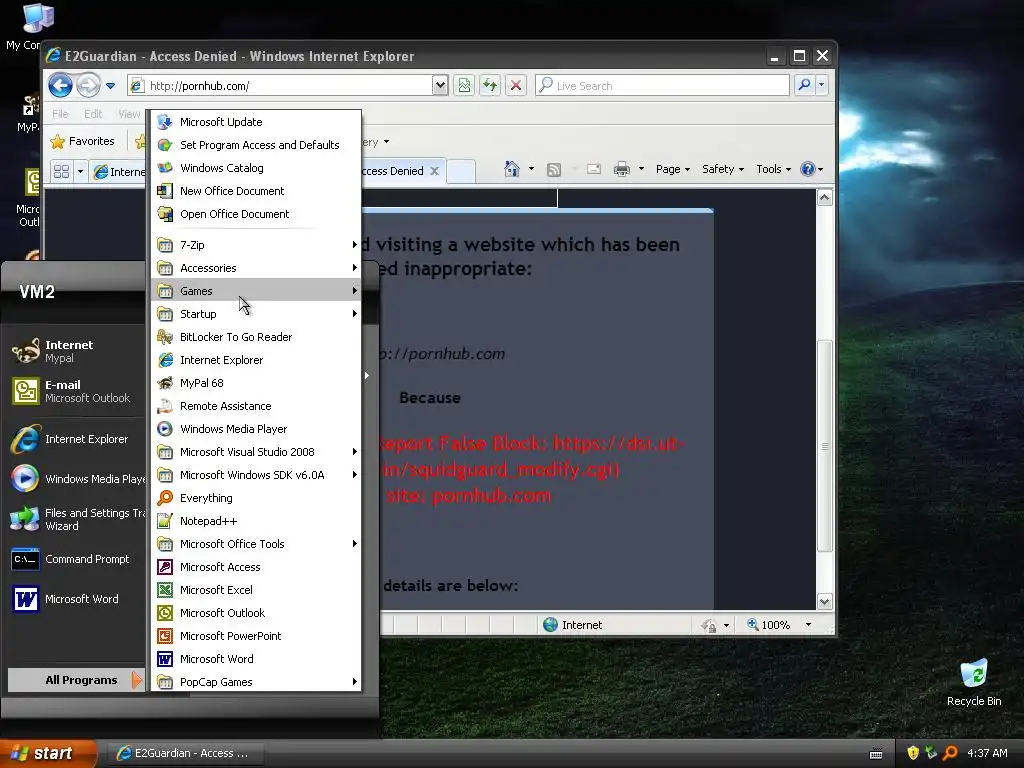Open New Office Document
The width and height of the screenshot is (1024, 768).
click(256, 191)
